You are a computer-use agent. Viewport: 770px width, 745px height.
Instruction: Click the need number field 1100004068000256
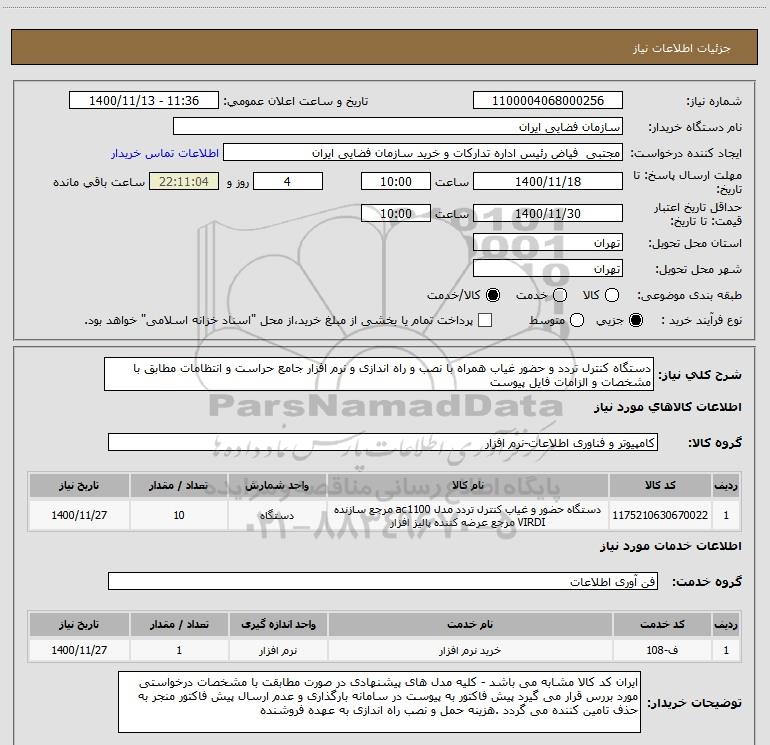(548, 101)
